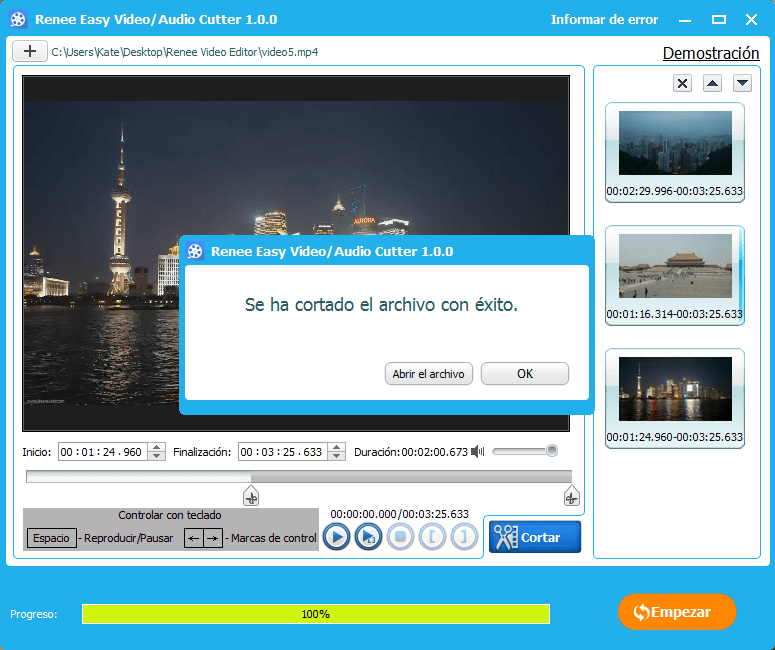Click the Finalización time field
The height and width of the screenshot is (650, 775).
pyautogui.click(x=283, y=452)
